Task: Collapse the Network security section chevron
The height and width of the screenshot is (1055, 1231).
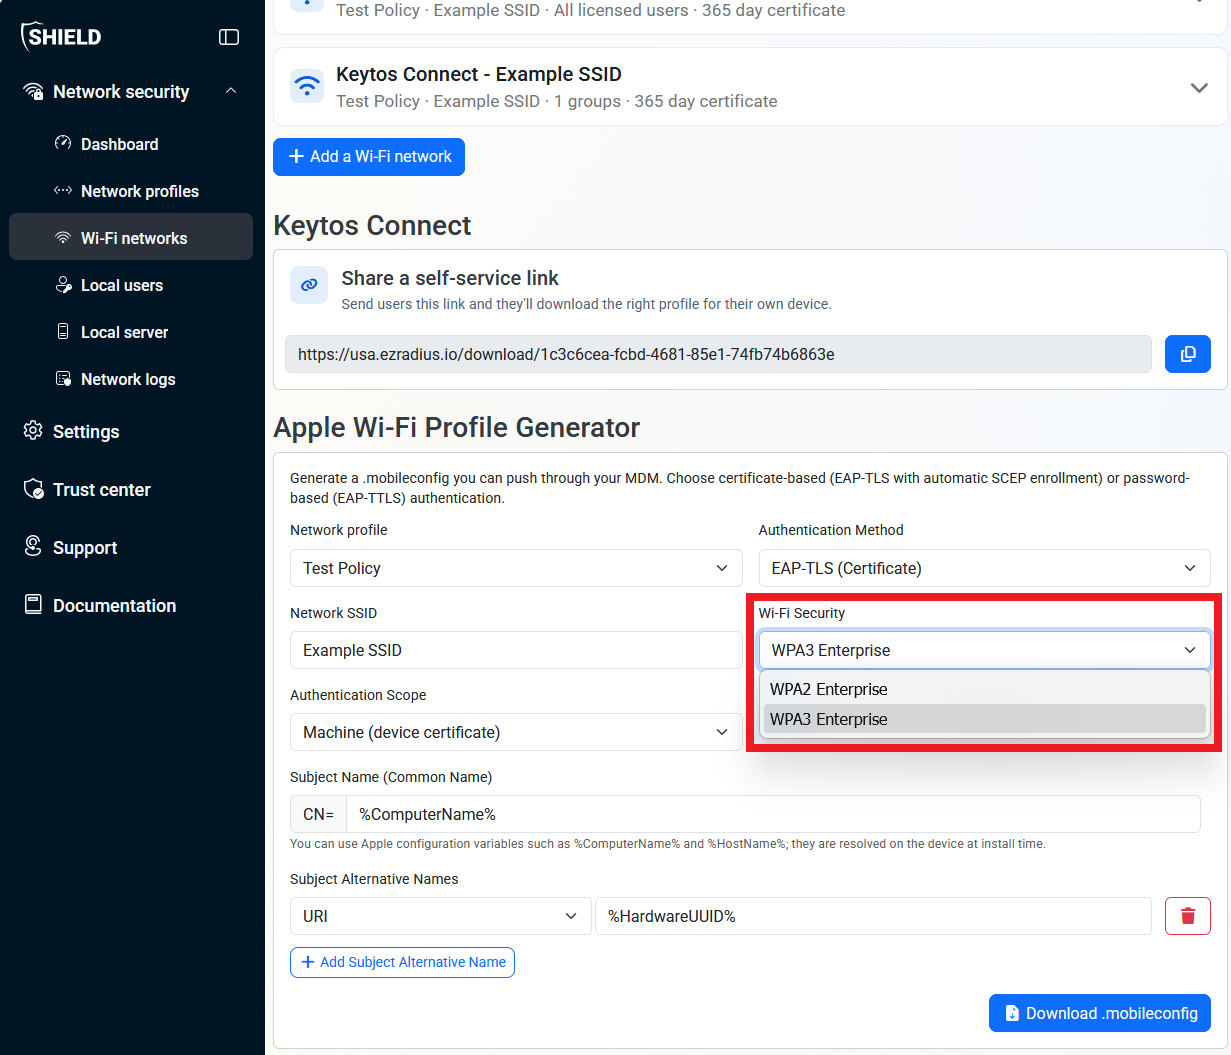Action: click(231, 91)
